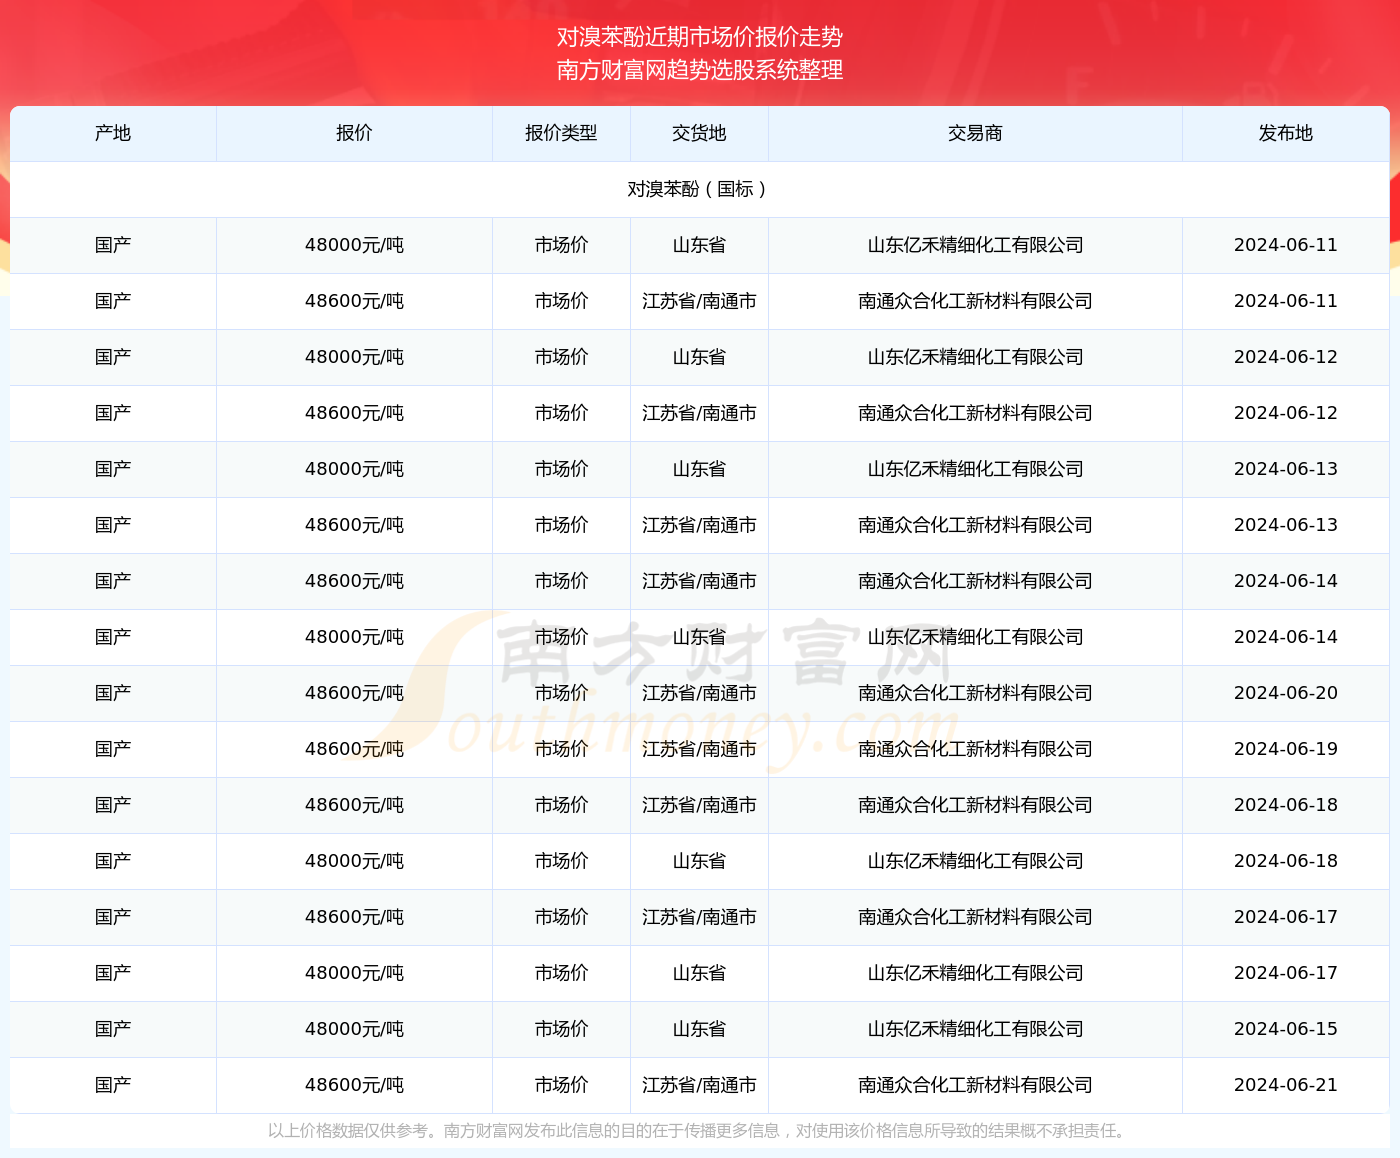Screen dimensions: 1400x1158
Task: Click 48000元/吨 in the 2024-06-14 row
Action: (354, 637)
